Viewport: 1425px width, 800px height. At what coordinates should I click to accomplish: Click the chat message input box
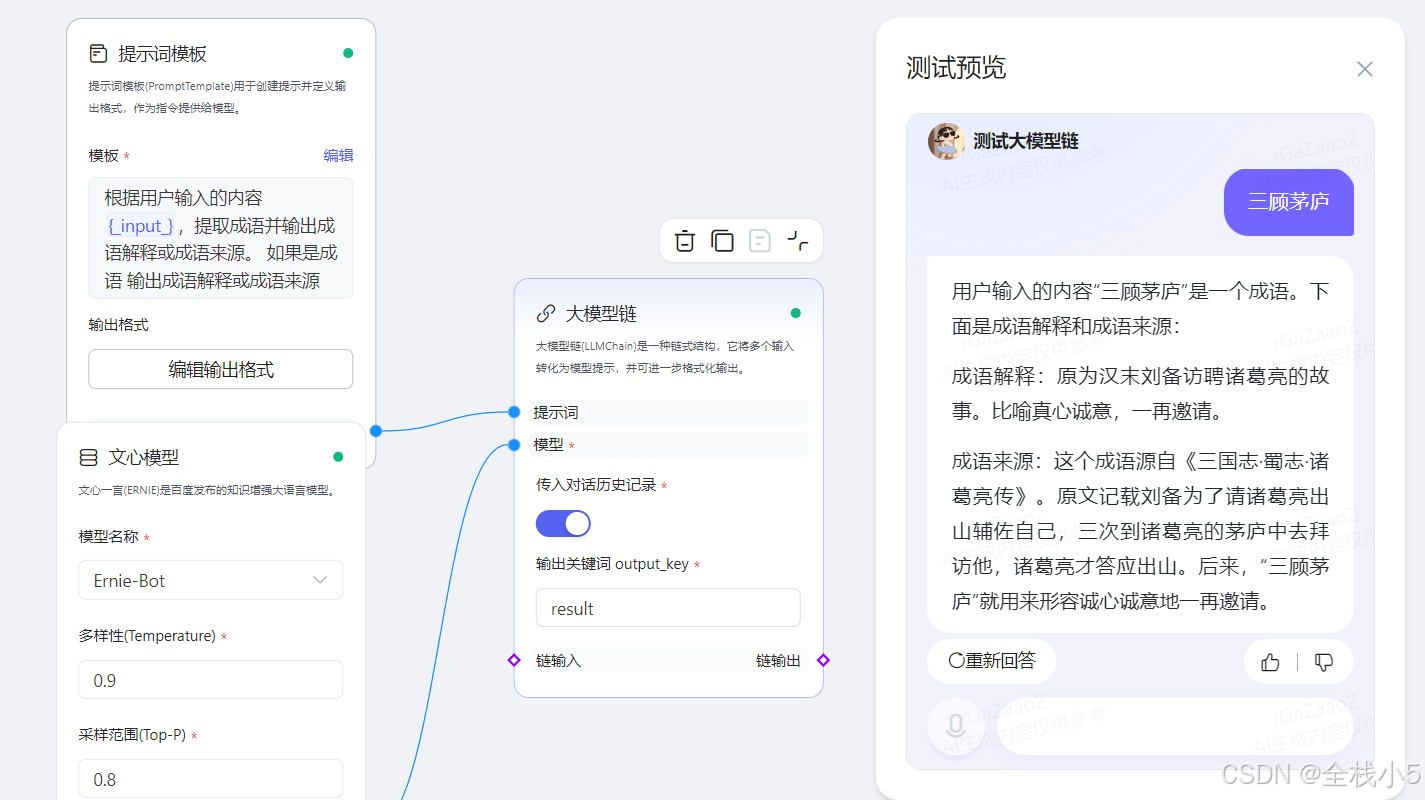pos(1175,726)
